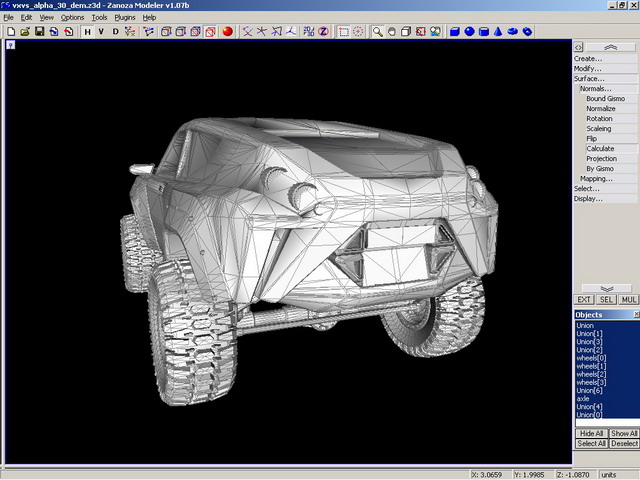This screenshot has width=640, height=480.
Task: Collapse the Surface... rollout
Action: click(589, 78)
